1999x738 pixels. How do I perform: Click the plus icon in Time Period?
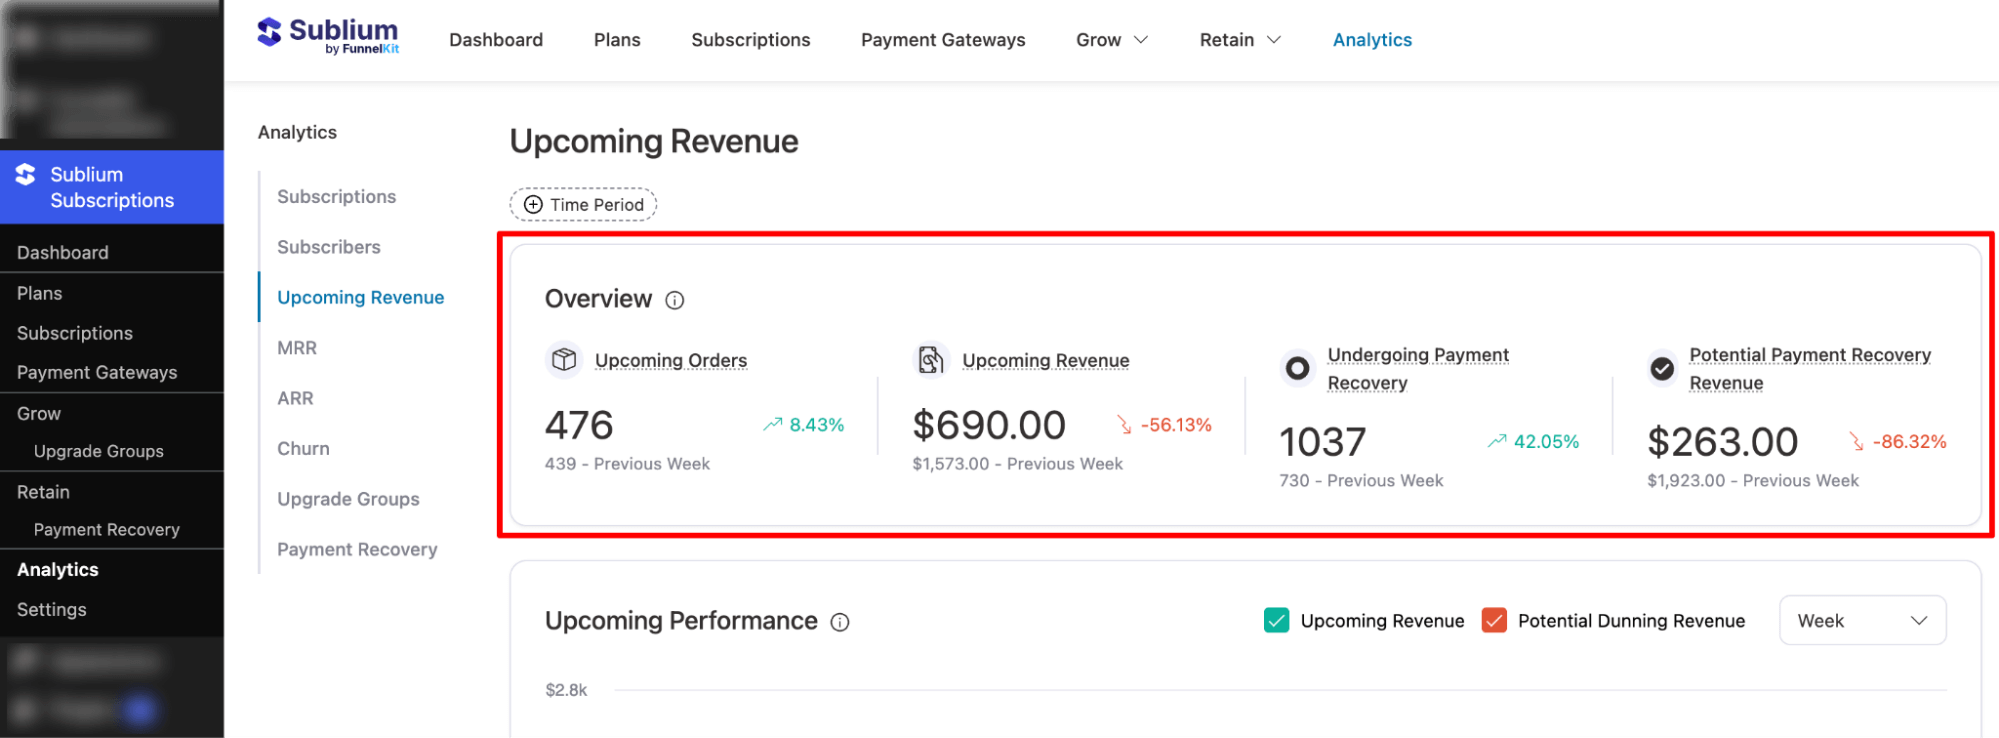[534, 204]
